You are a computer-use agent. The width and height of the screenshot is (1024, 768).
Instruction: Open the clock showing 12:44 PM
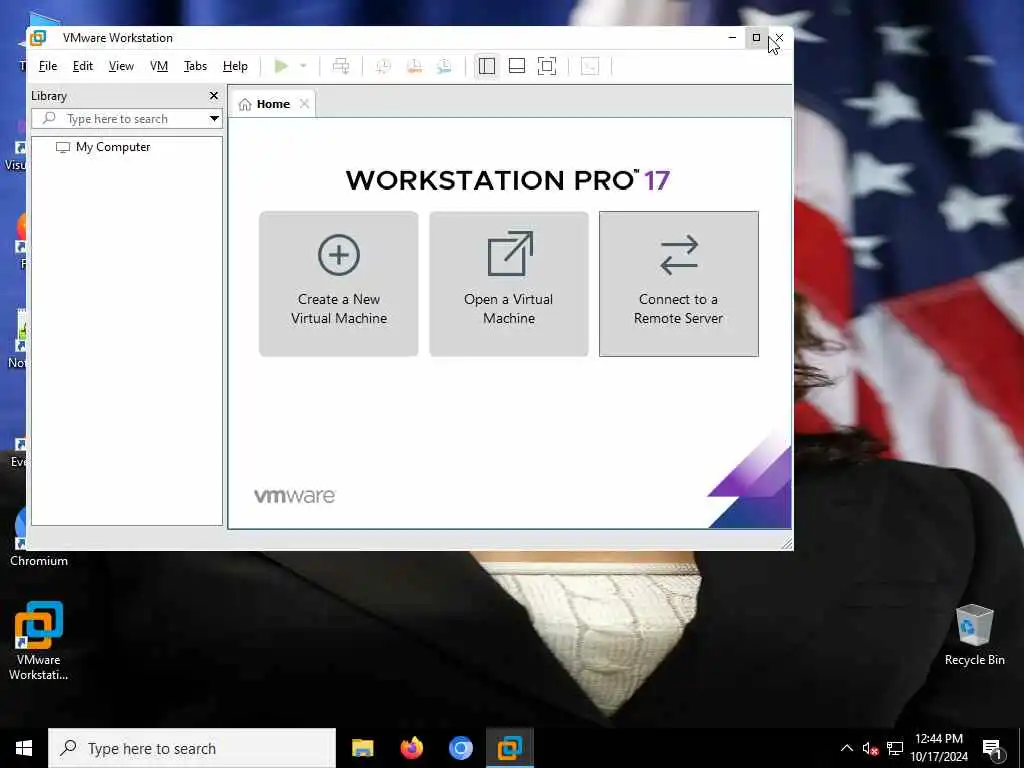coord(939,748)
